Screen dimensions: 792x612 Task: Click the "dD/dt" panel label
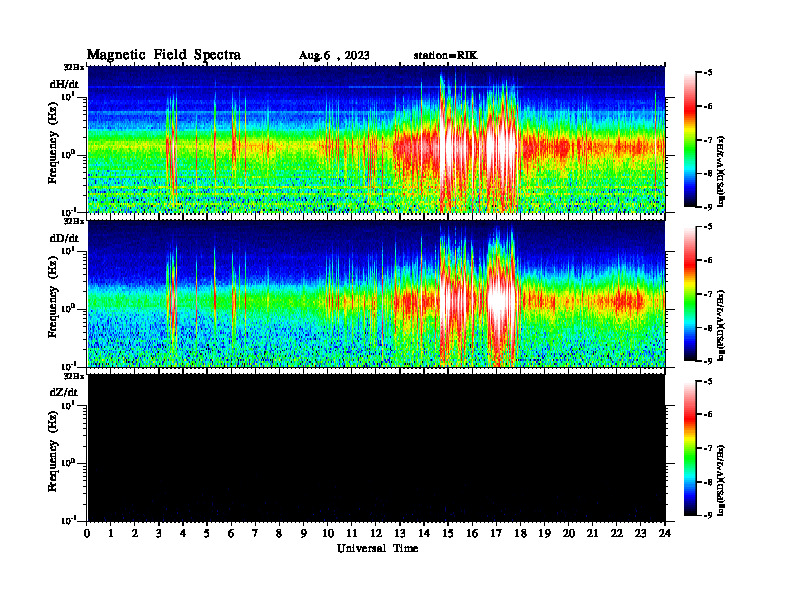(64, 238)
